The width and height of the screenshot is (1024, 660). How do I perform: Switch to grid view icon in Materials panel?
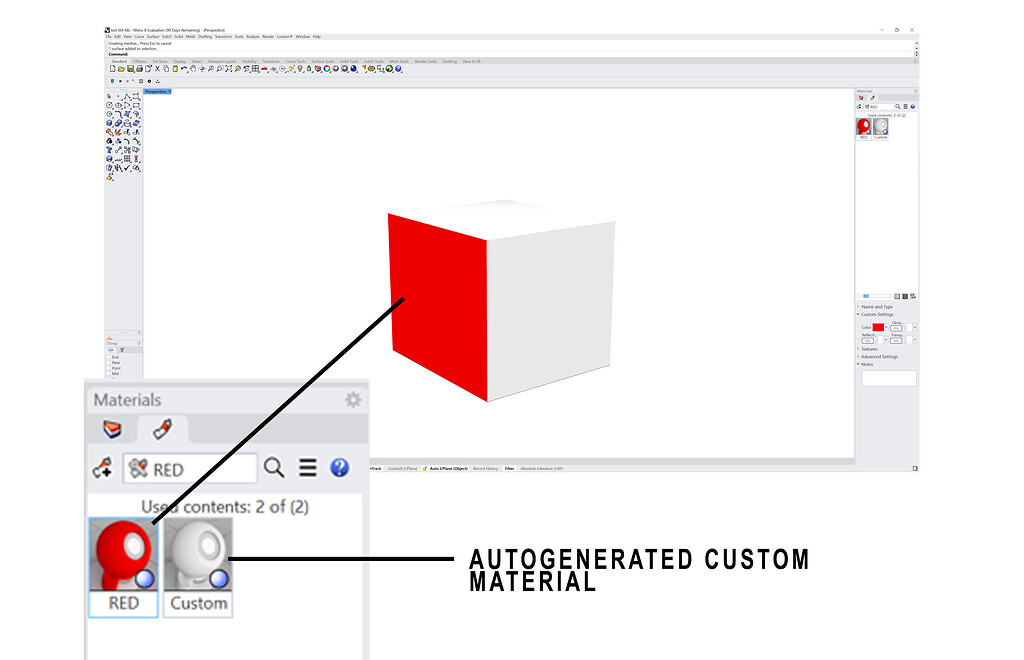tap(913, 296)
